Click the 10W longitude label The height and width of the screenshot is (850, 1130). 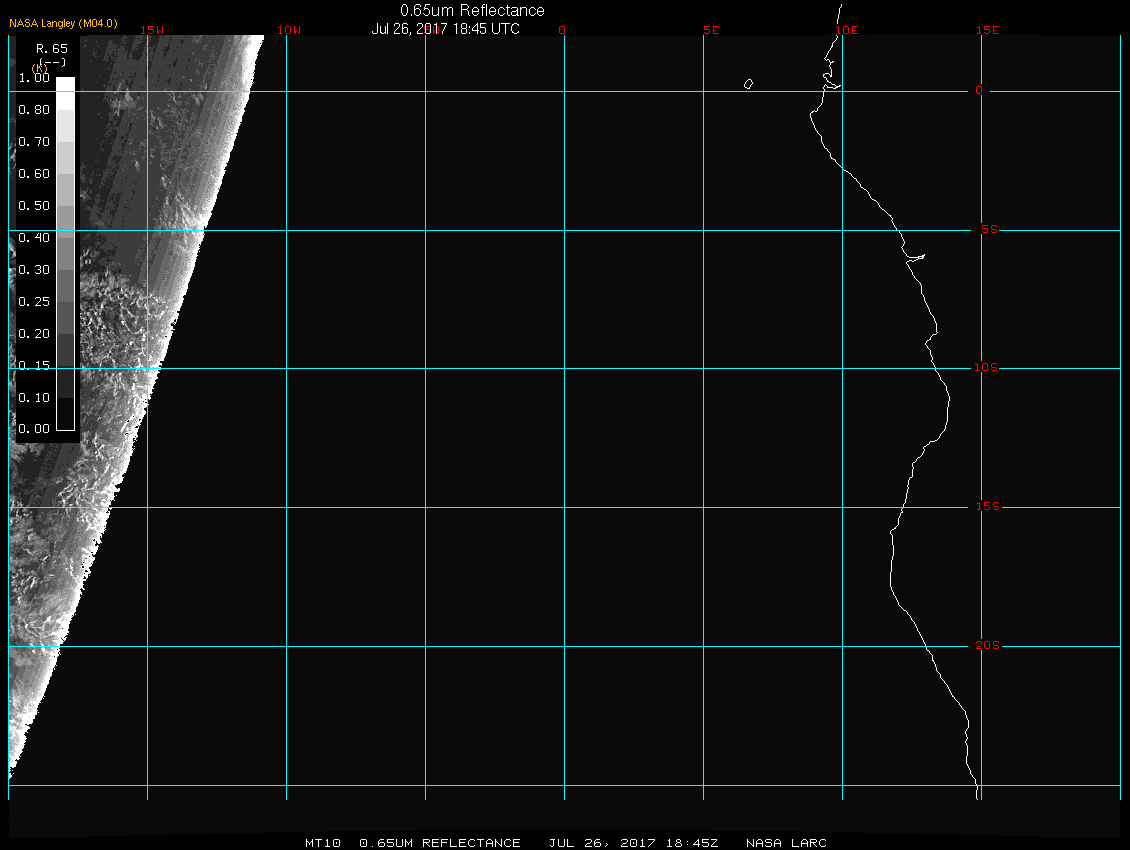[288, 30]
